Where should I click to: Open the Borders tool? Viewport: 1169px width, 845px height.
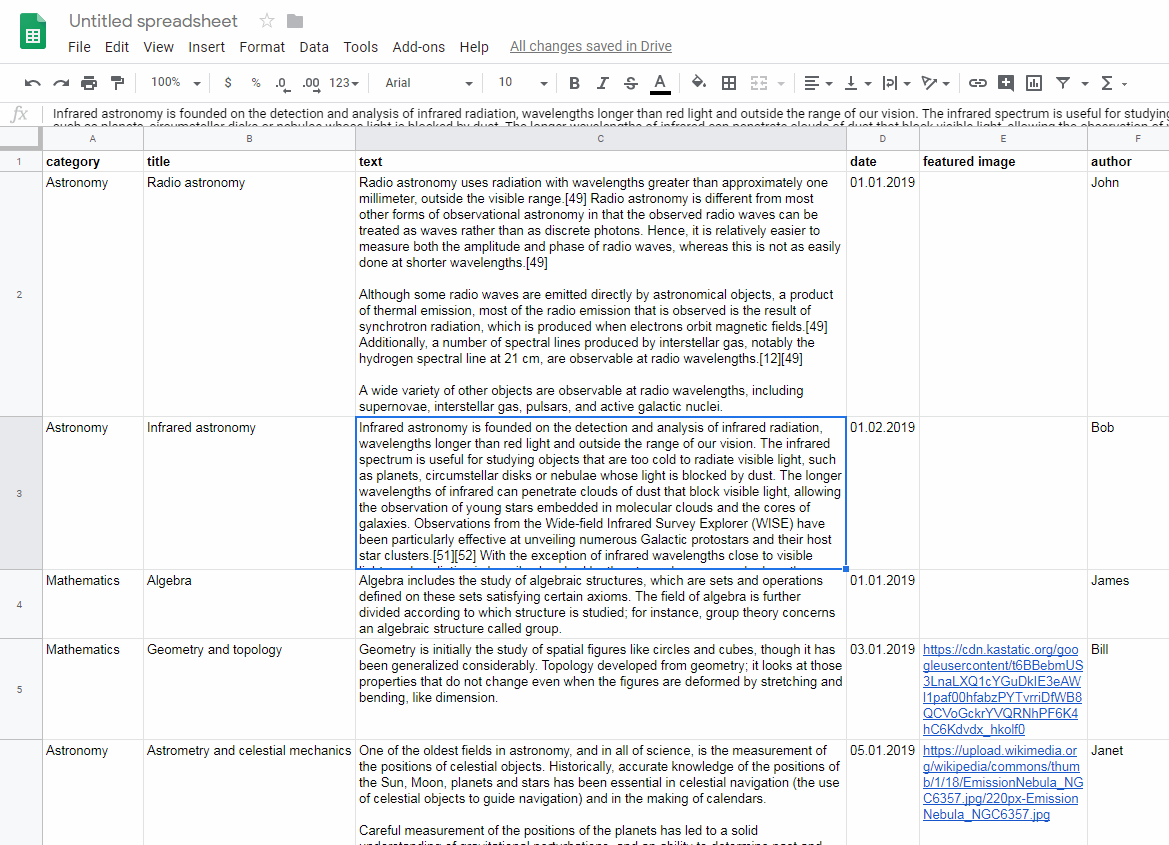click(729, 83)
